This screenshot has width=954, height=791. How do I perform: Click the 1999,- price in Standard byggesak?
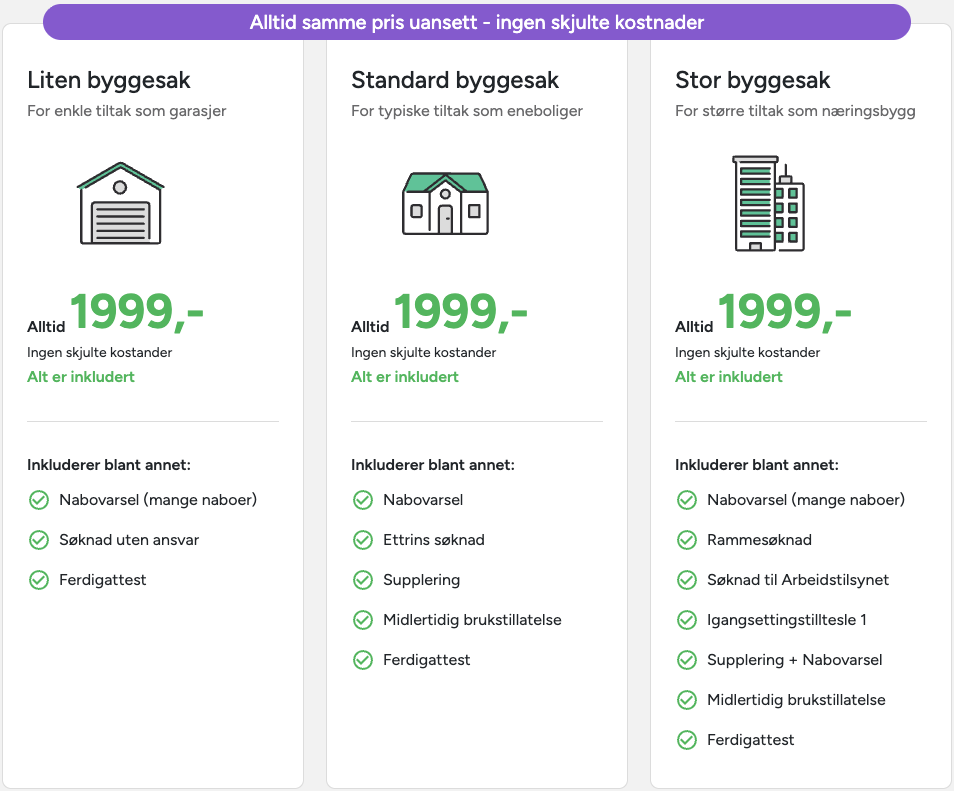point(460,311)
